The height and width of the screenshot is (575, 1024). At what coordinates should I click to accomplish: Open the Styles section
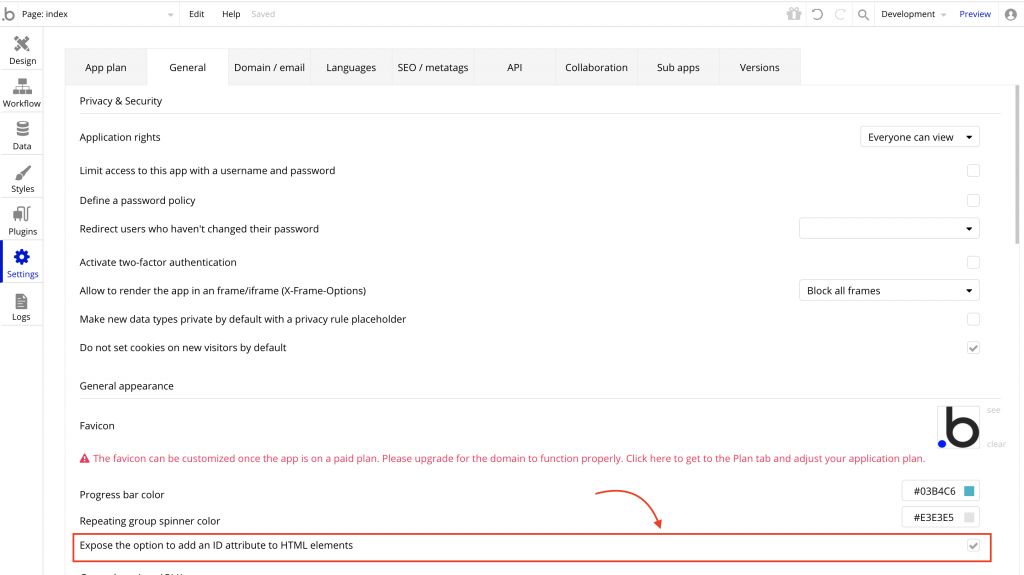22,178
